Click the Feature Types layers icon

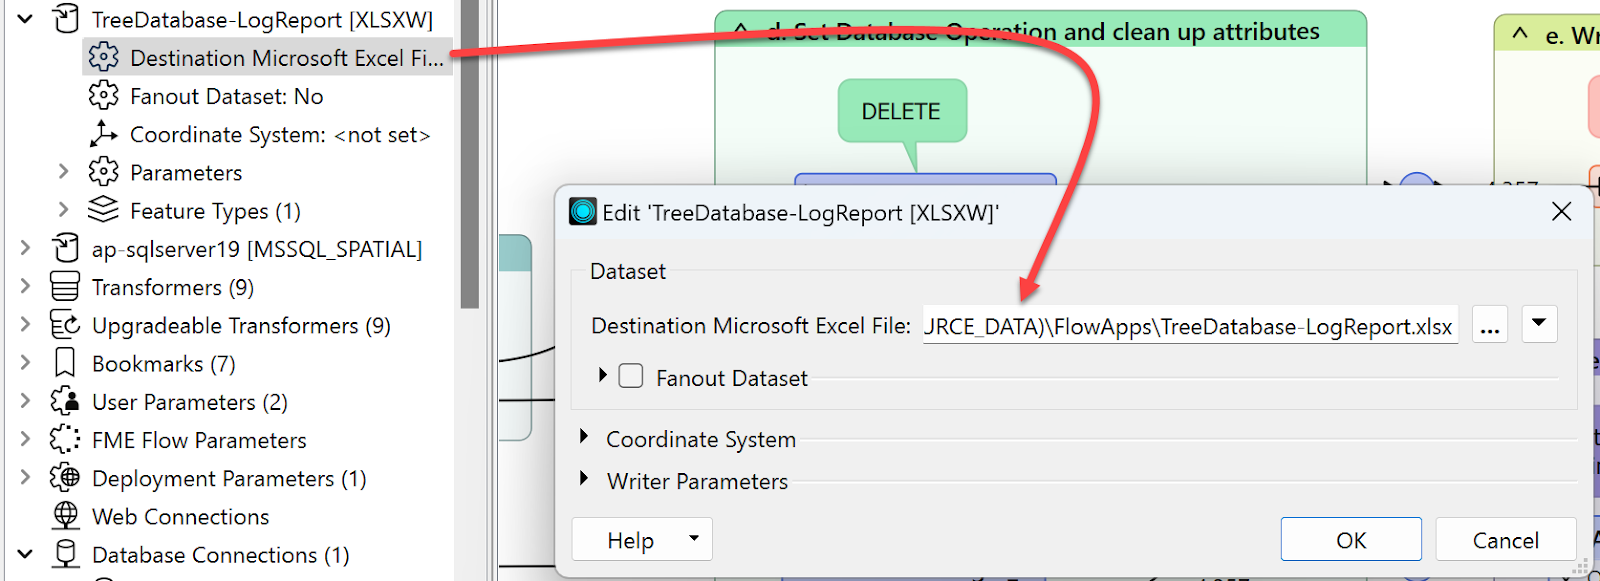pos(103,210)
